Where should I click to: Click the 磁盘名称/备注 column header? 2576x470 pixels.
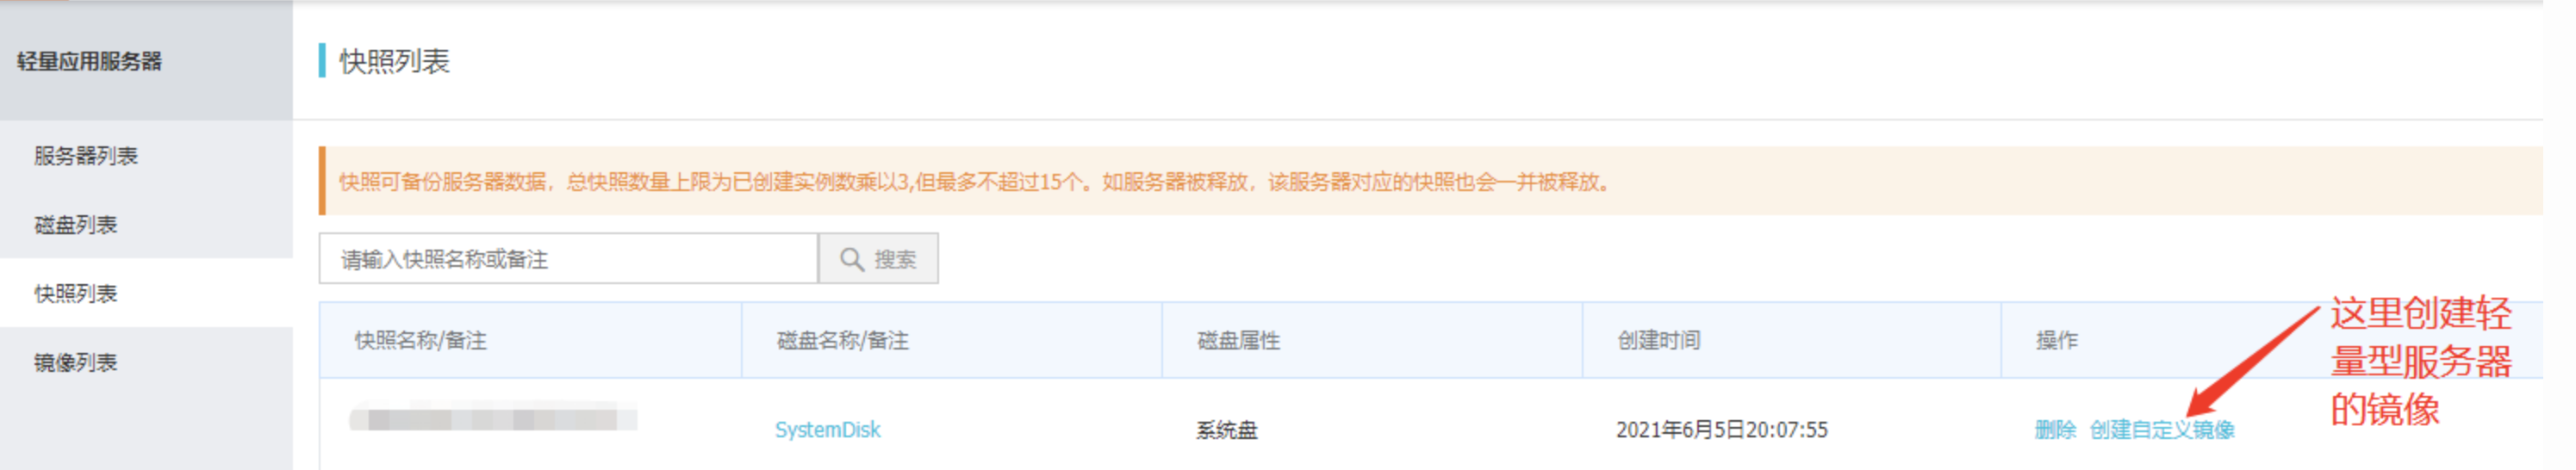tap(842, 341)
